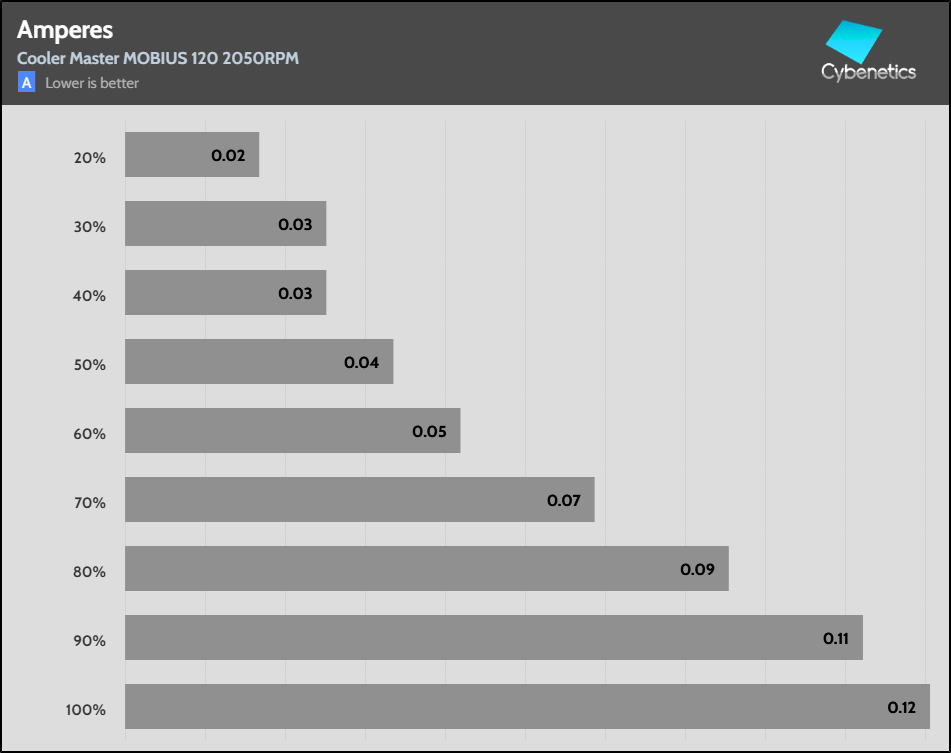
Task: Select the 100% bar showing 0.12
Action: (x=527, y=707)
